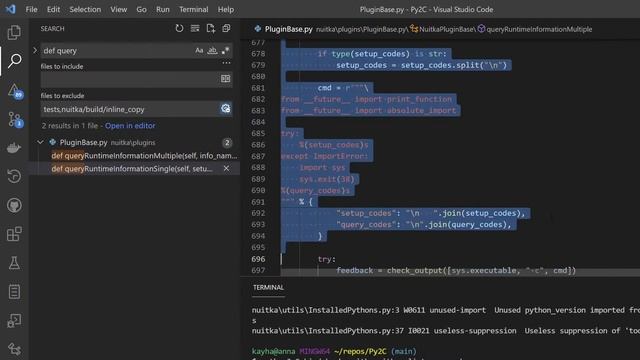Open the Terminal menu
This screenshot has height=360, width=640.
click(193, 9)
